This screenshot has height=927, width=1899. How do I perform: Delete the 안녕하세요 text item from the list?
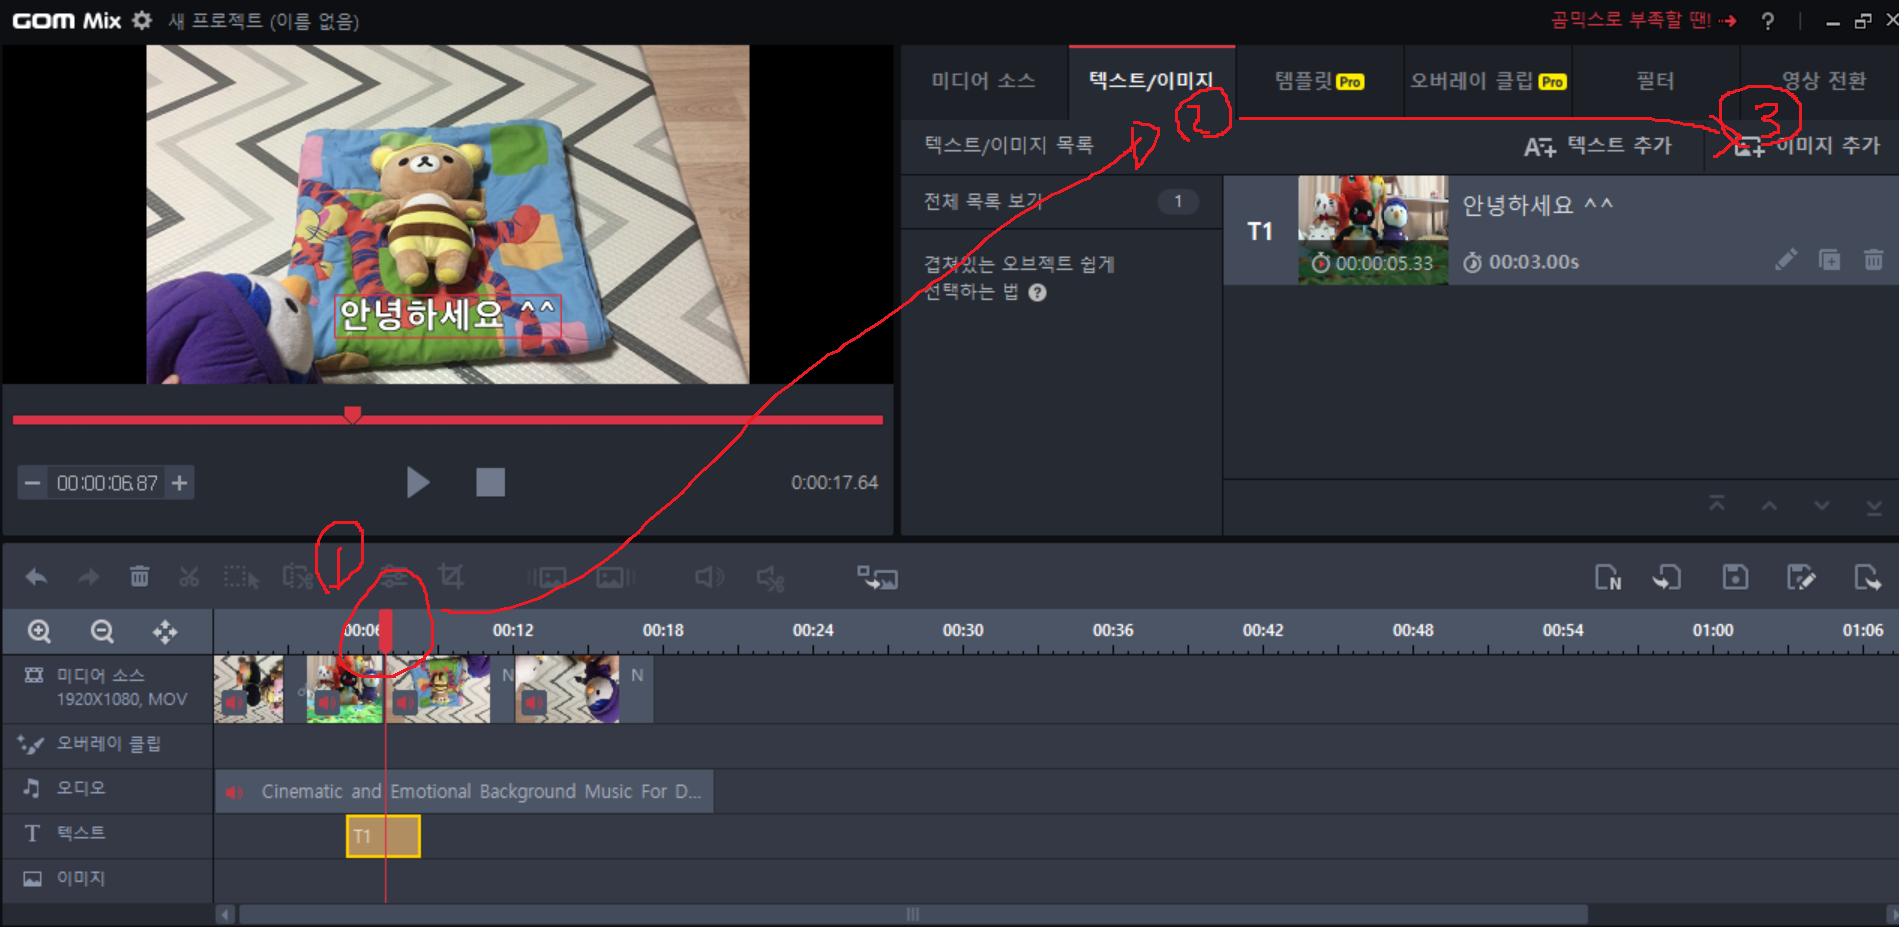click(x=1873, y=260)
